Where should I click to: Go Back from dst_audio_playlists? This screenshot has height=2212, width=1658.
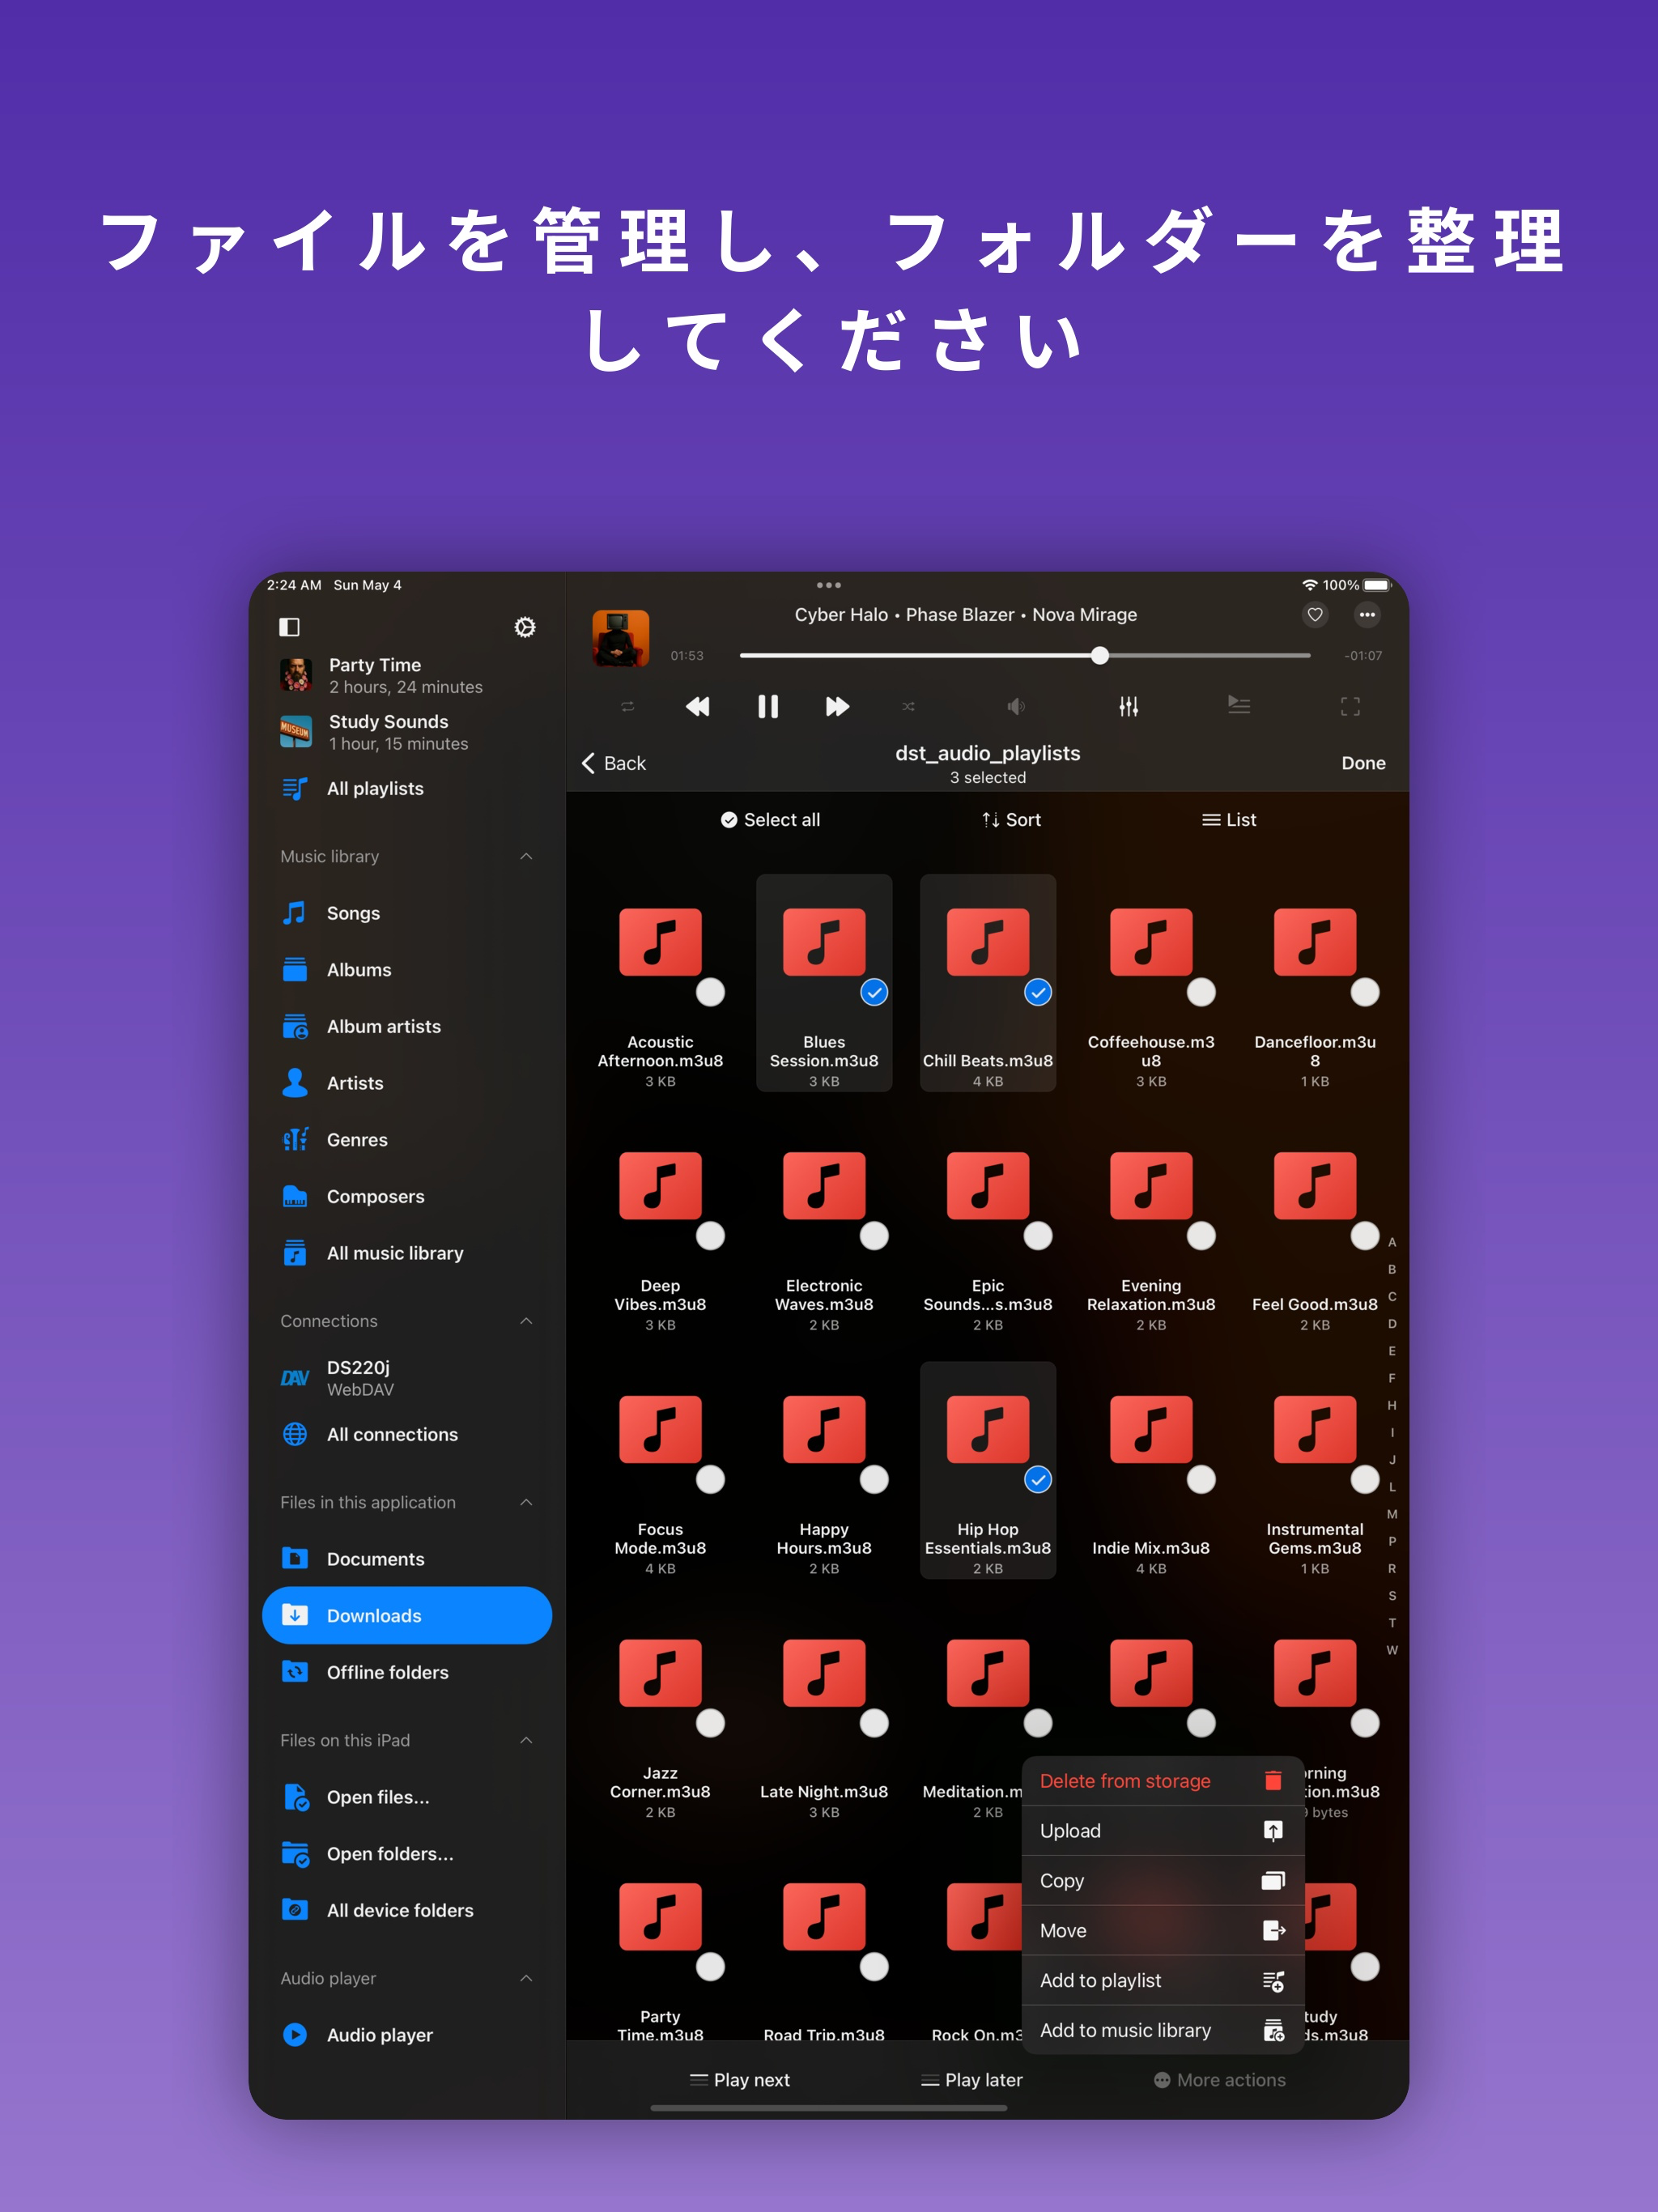pos(614,763)
